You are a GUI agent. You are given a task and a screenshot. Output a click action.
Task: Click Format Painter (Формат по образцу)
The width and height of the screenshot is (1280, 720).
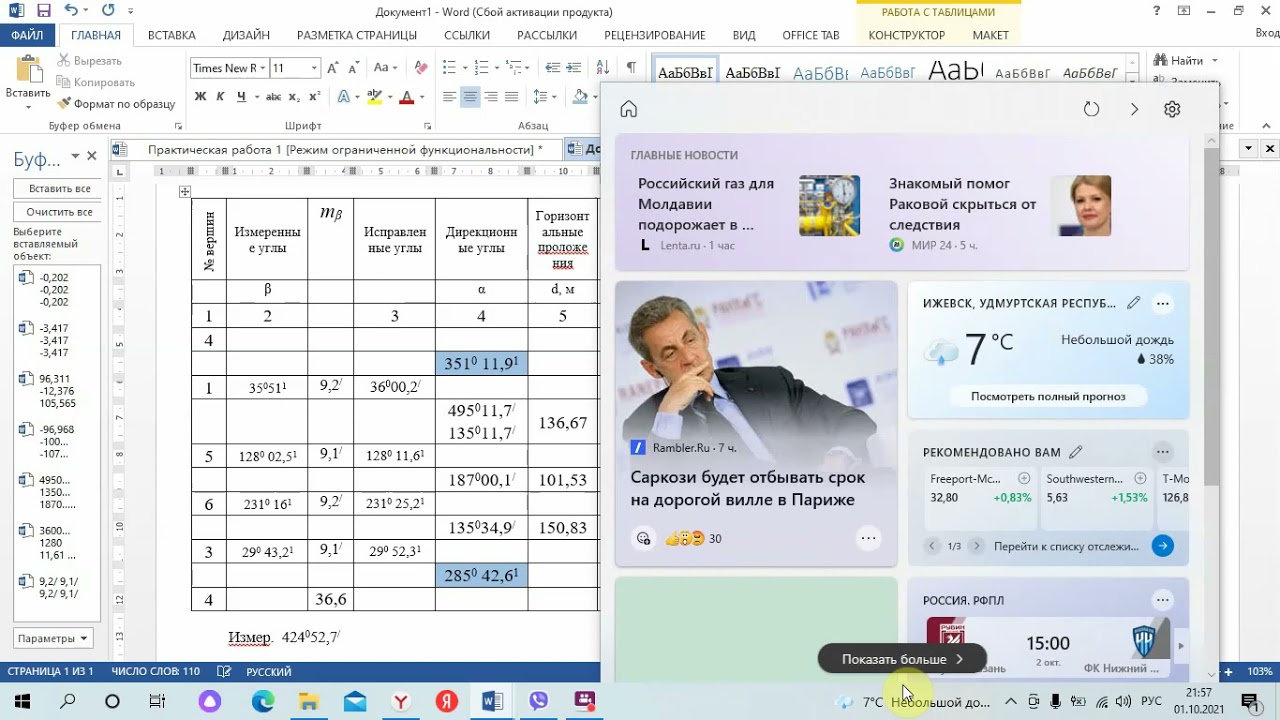click(116, 104)
